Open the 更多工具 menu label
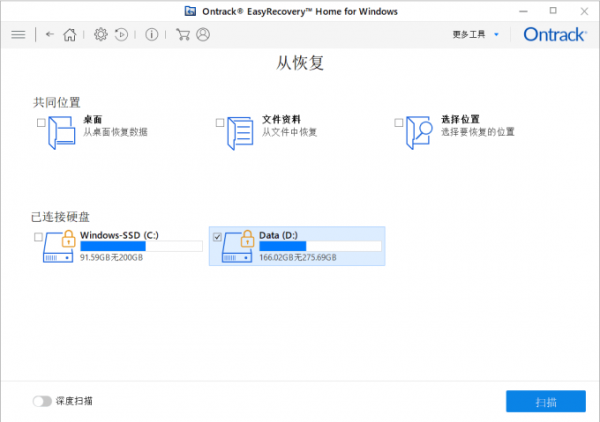Image resolution: width=600 pixels, height=422 pixels. pyautogui.click(x=469, y=34)
